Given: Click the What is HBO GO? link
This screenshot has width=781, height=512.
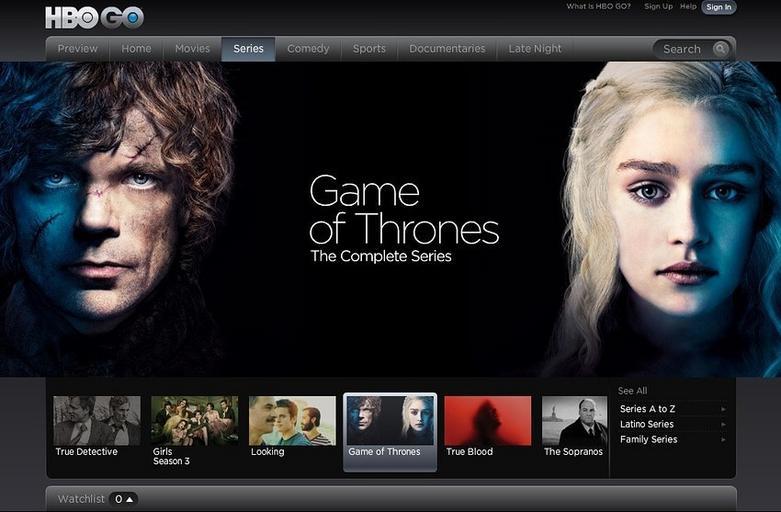Looking at the screenshot, I should pyautogui.click(x=598, y=6).
